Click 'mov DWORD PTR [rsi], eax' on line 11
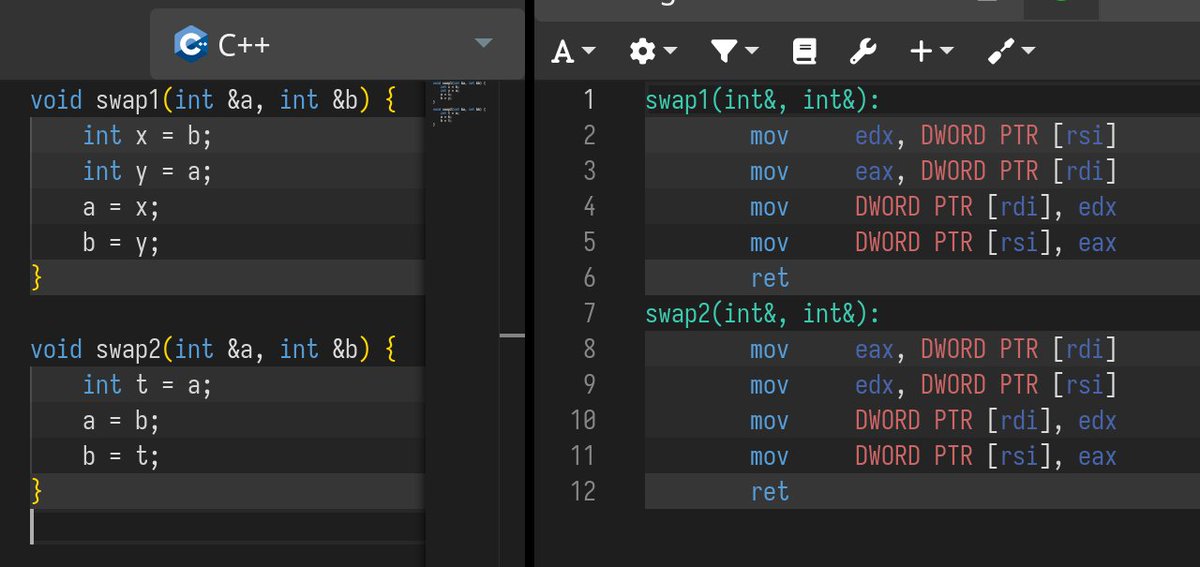 click(933, 456)
